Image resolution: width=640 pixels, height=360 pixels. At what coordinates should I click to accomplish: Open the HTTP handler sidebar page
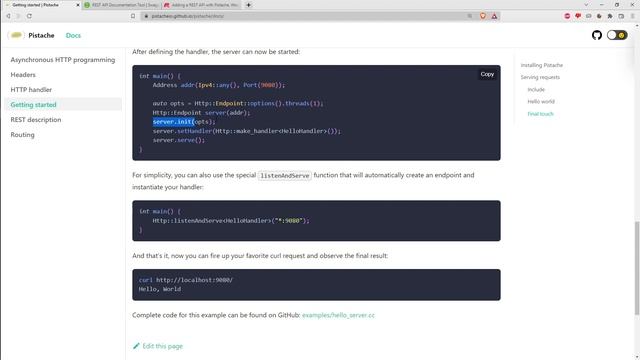[x=31, y=89]
